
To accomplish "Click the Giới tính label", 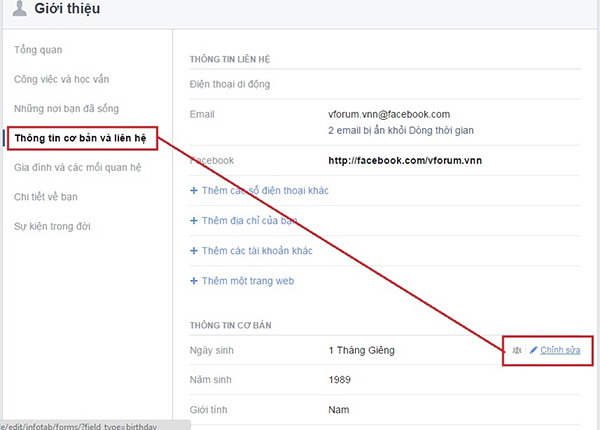I will pyautogui.click(x=209, y=410).
